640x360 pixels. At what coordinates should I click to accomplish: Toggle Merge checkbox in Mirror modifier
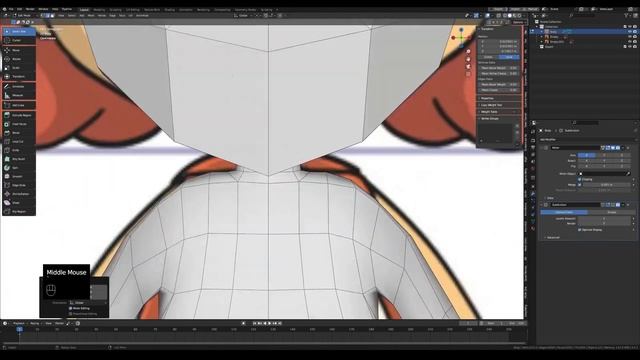[580, 184]
